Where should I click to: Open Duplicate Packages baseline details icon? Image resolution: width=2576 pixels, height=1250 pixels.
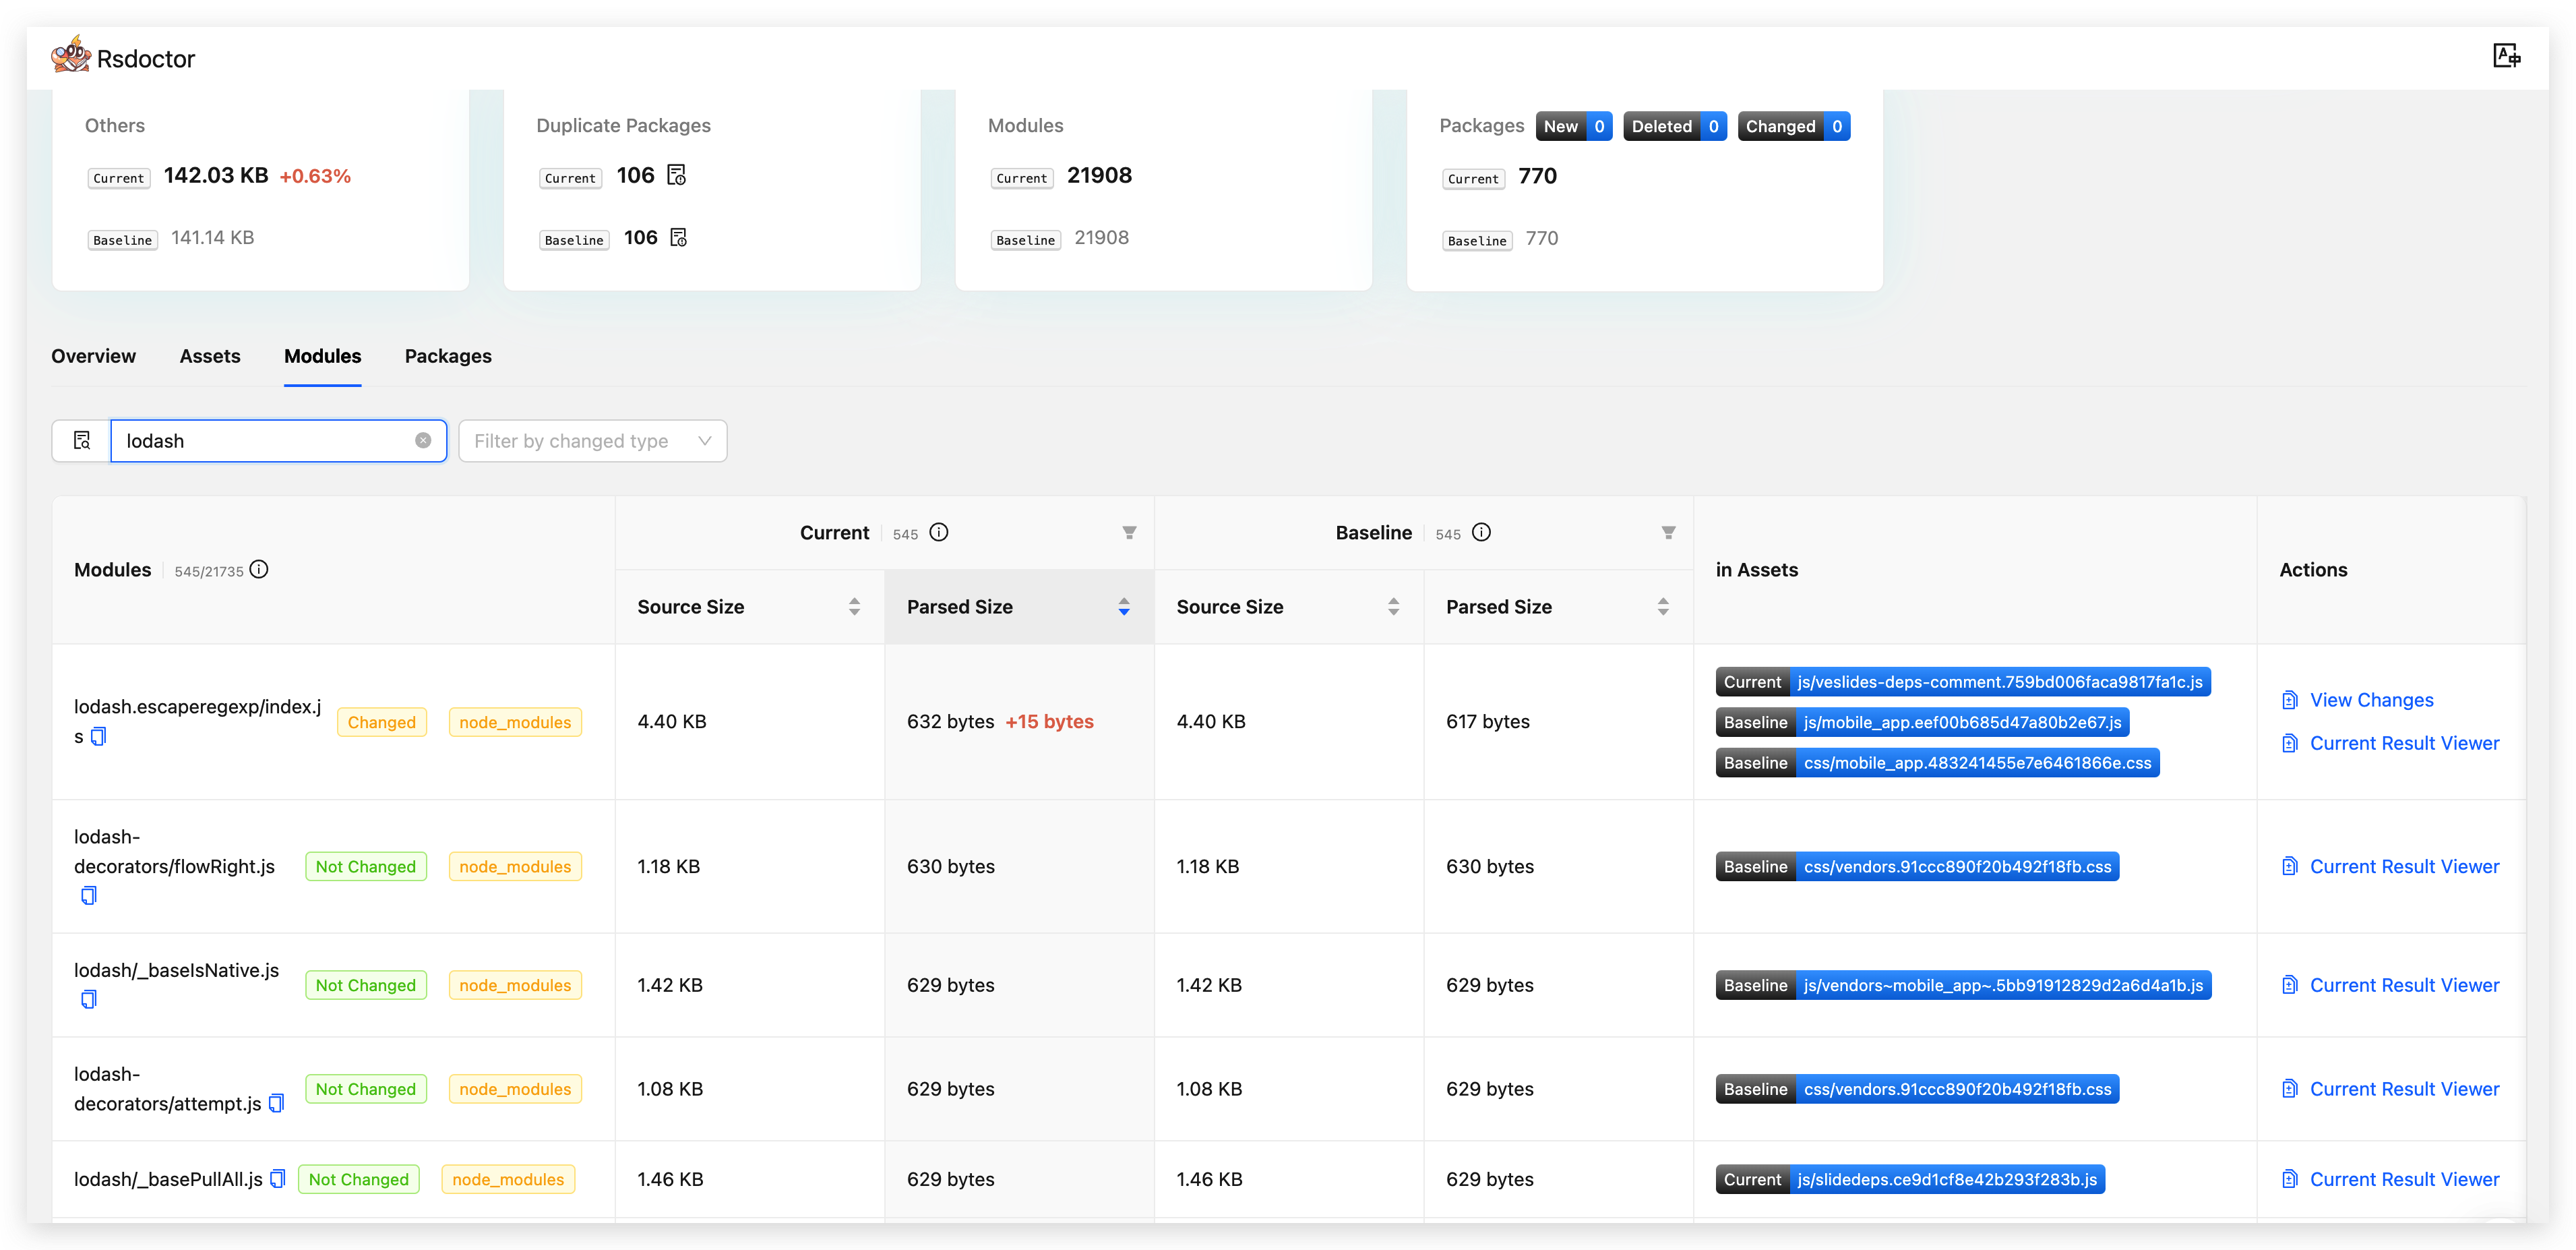678,237
